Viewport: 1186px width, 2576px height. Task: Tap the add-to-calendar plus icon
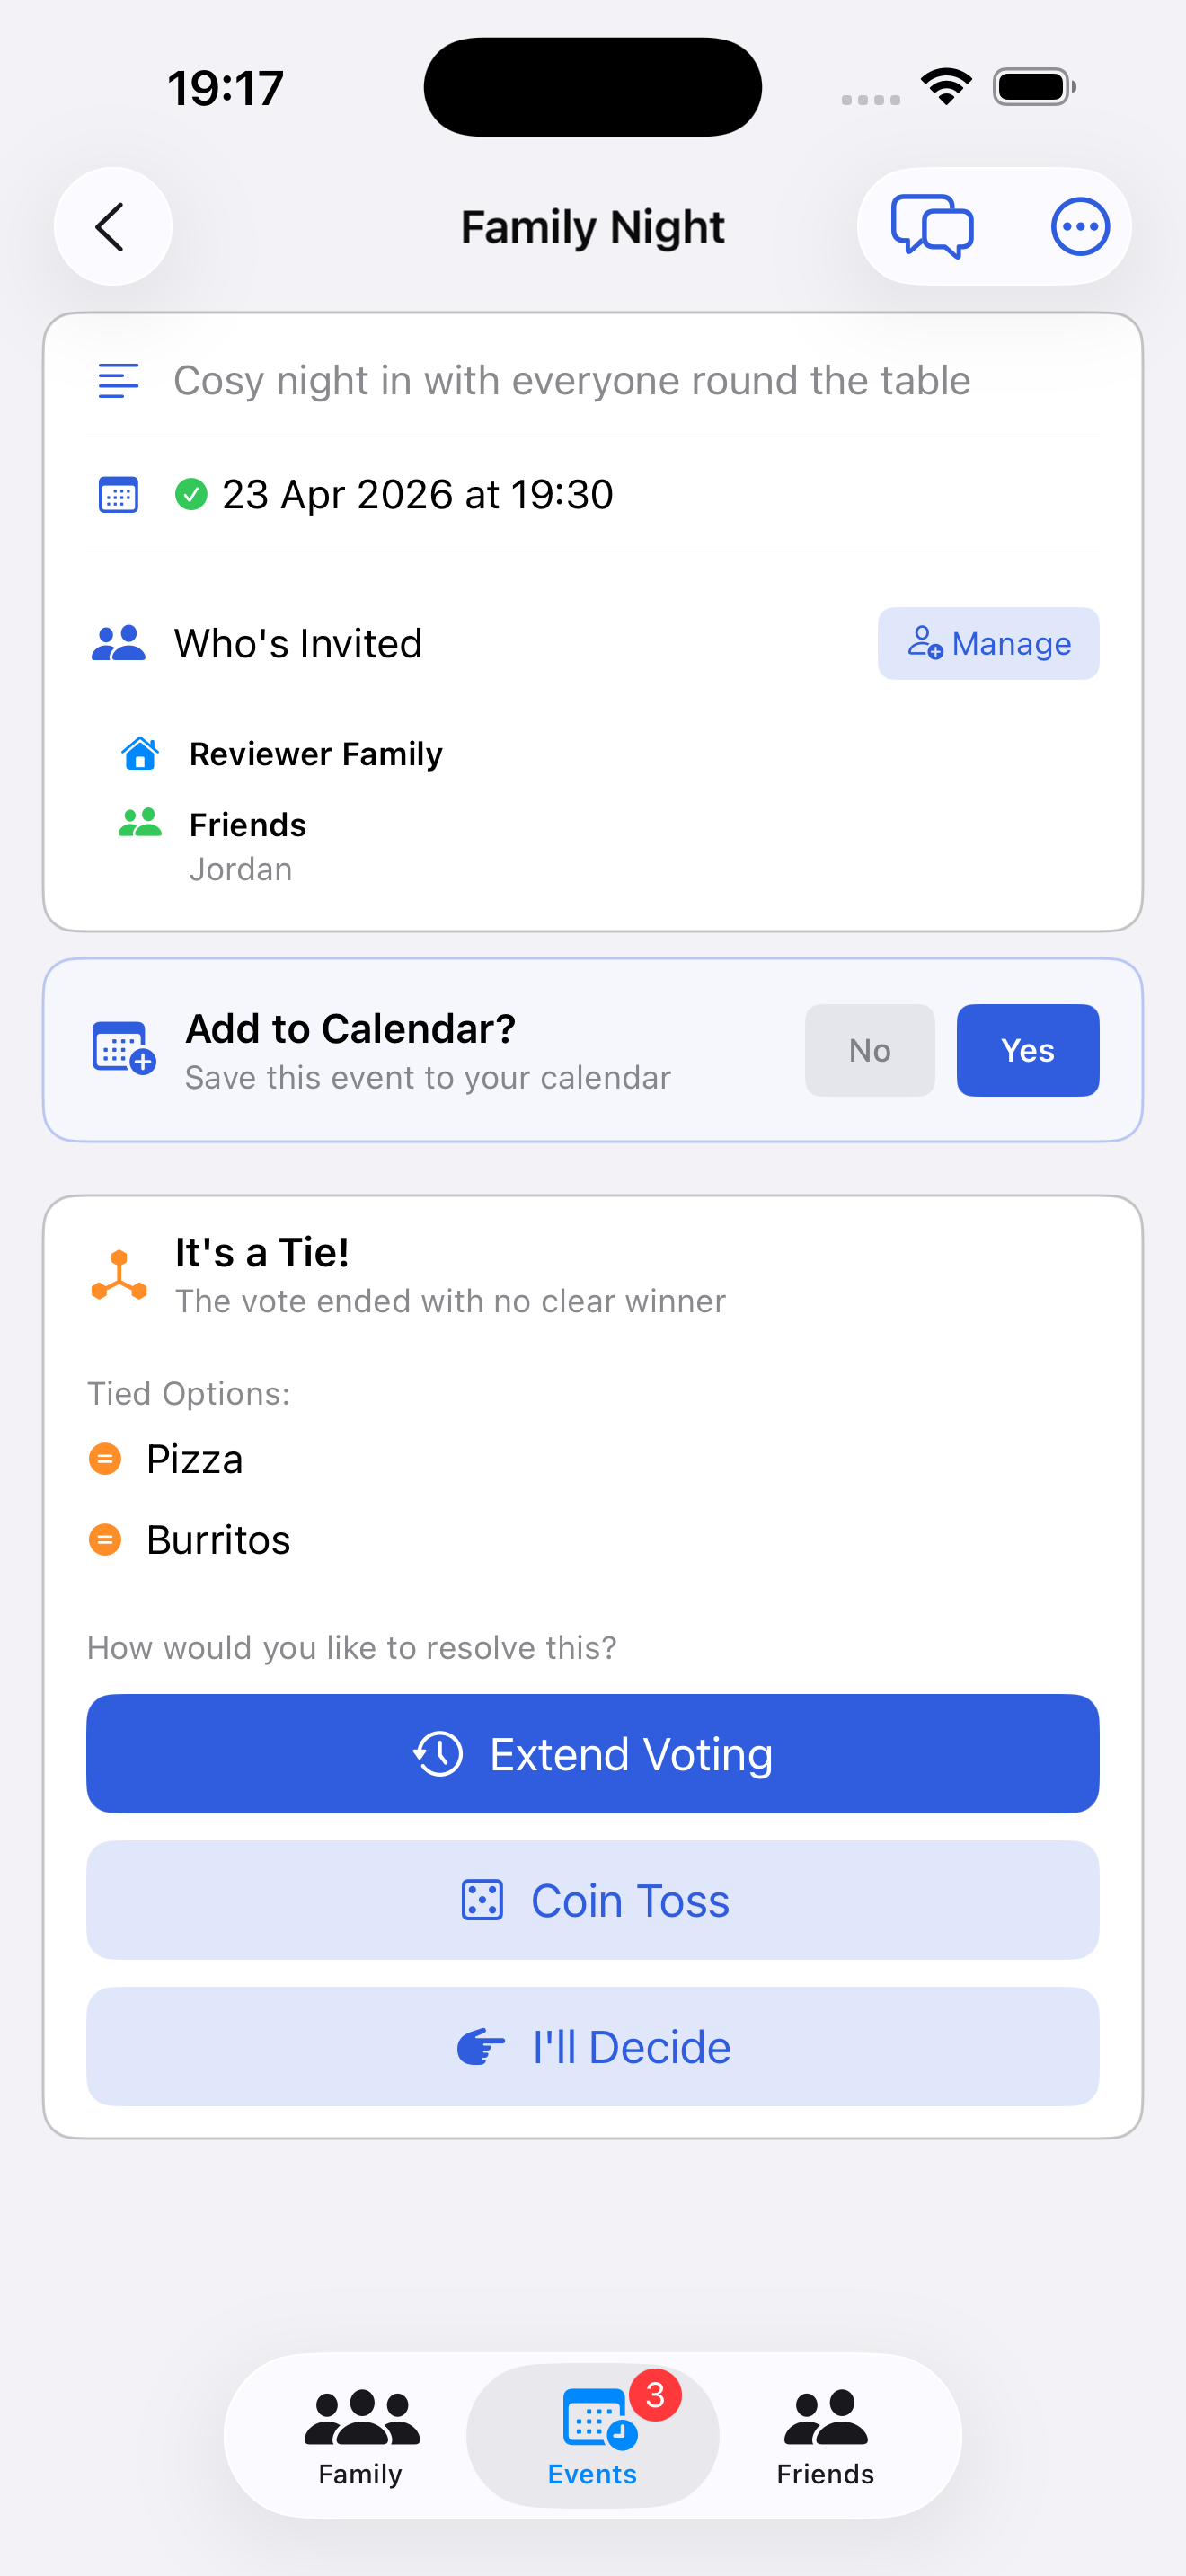click(x=123, y=1049)
